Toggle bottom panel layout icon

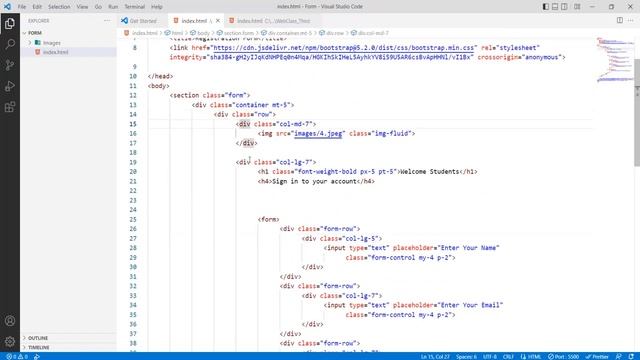click(x=555, y=7)
